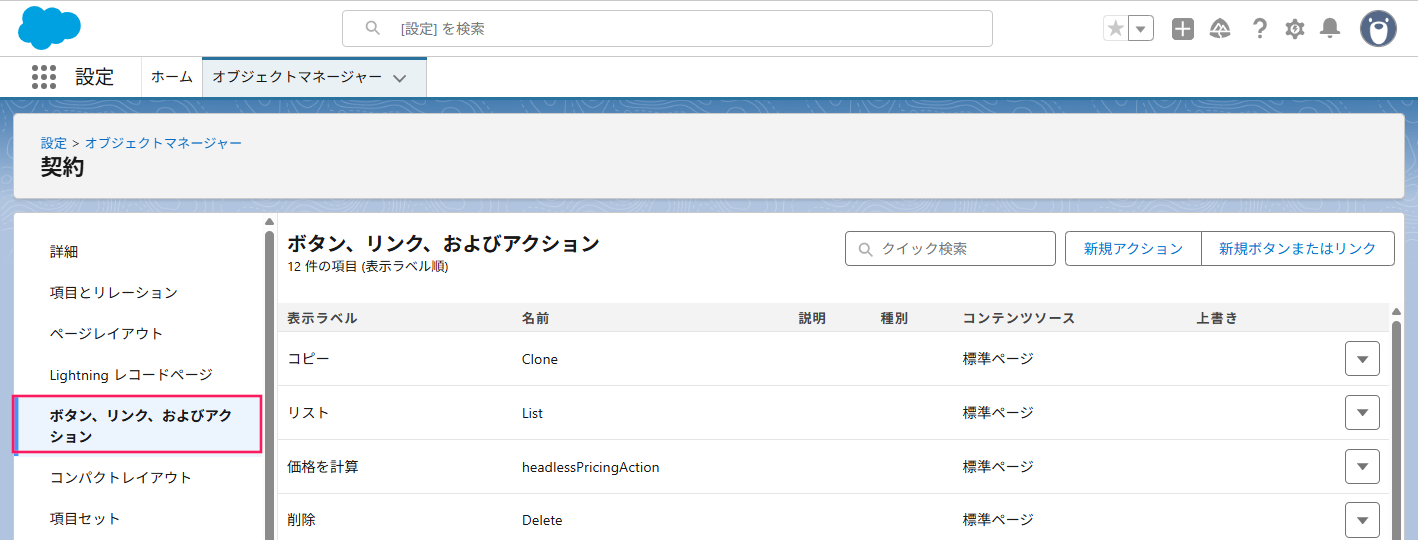
Task: Open the App Launcher dots grid
Action: [44, 77]
